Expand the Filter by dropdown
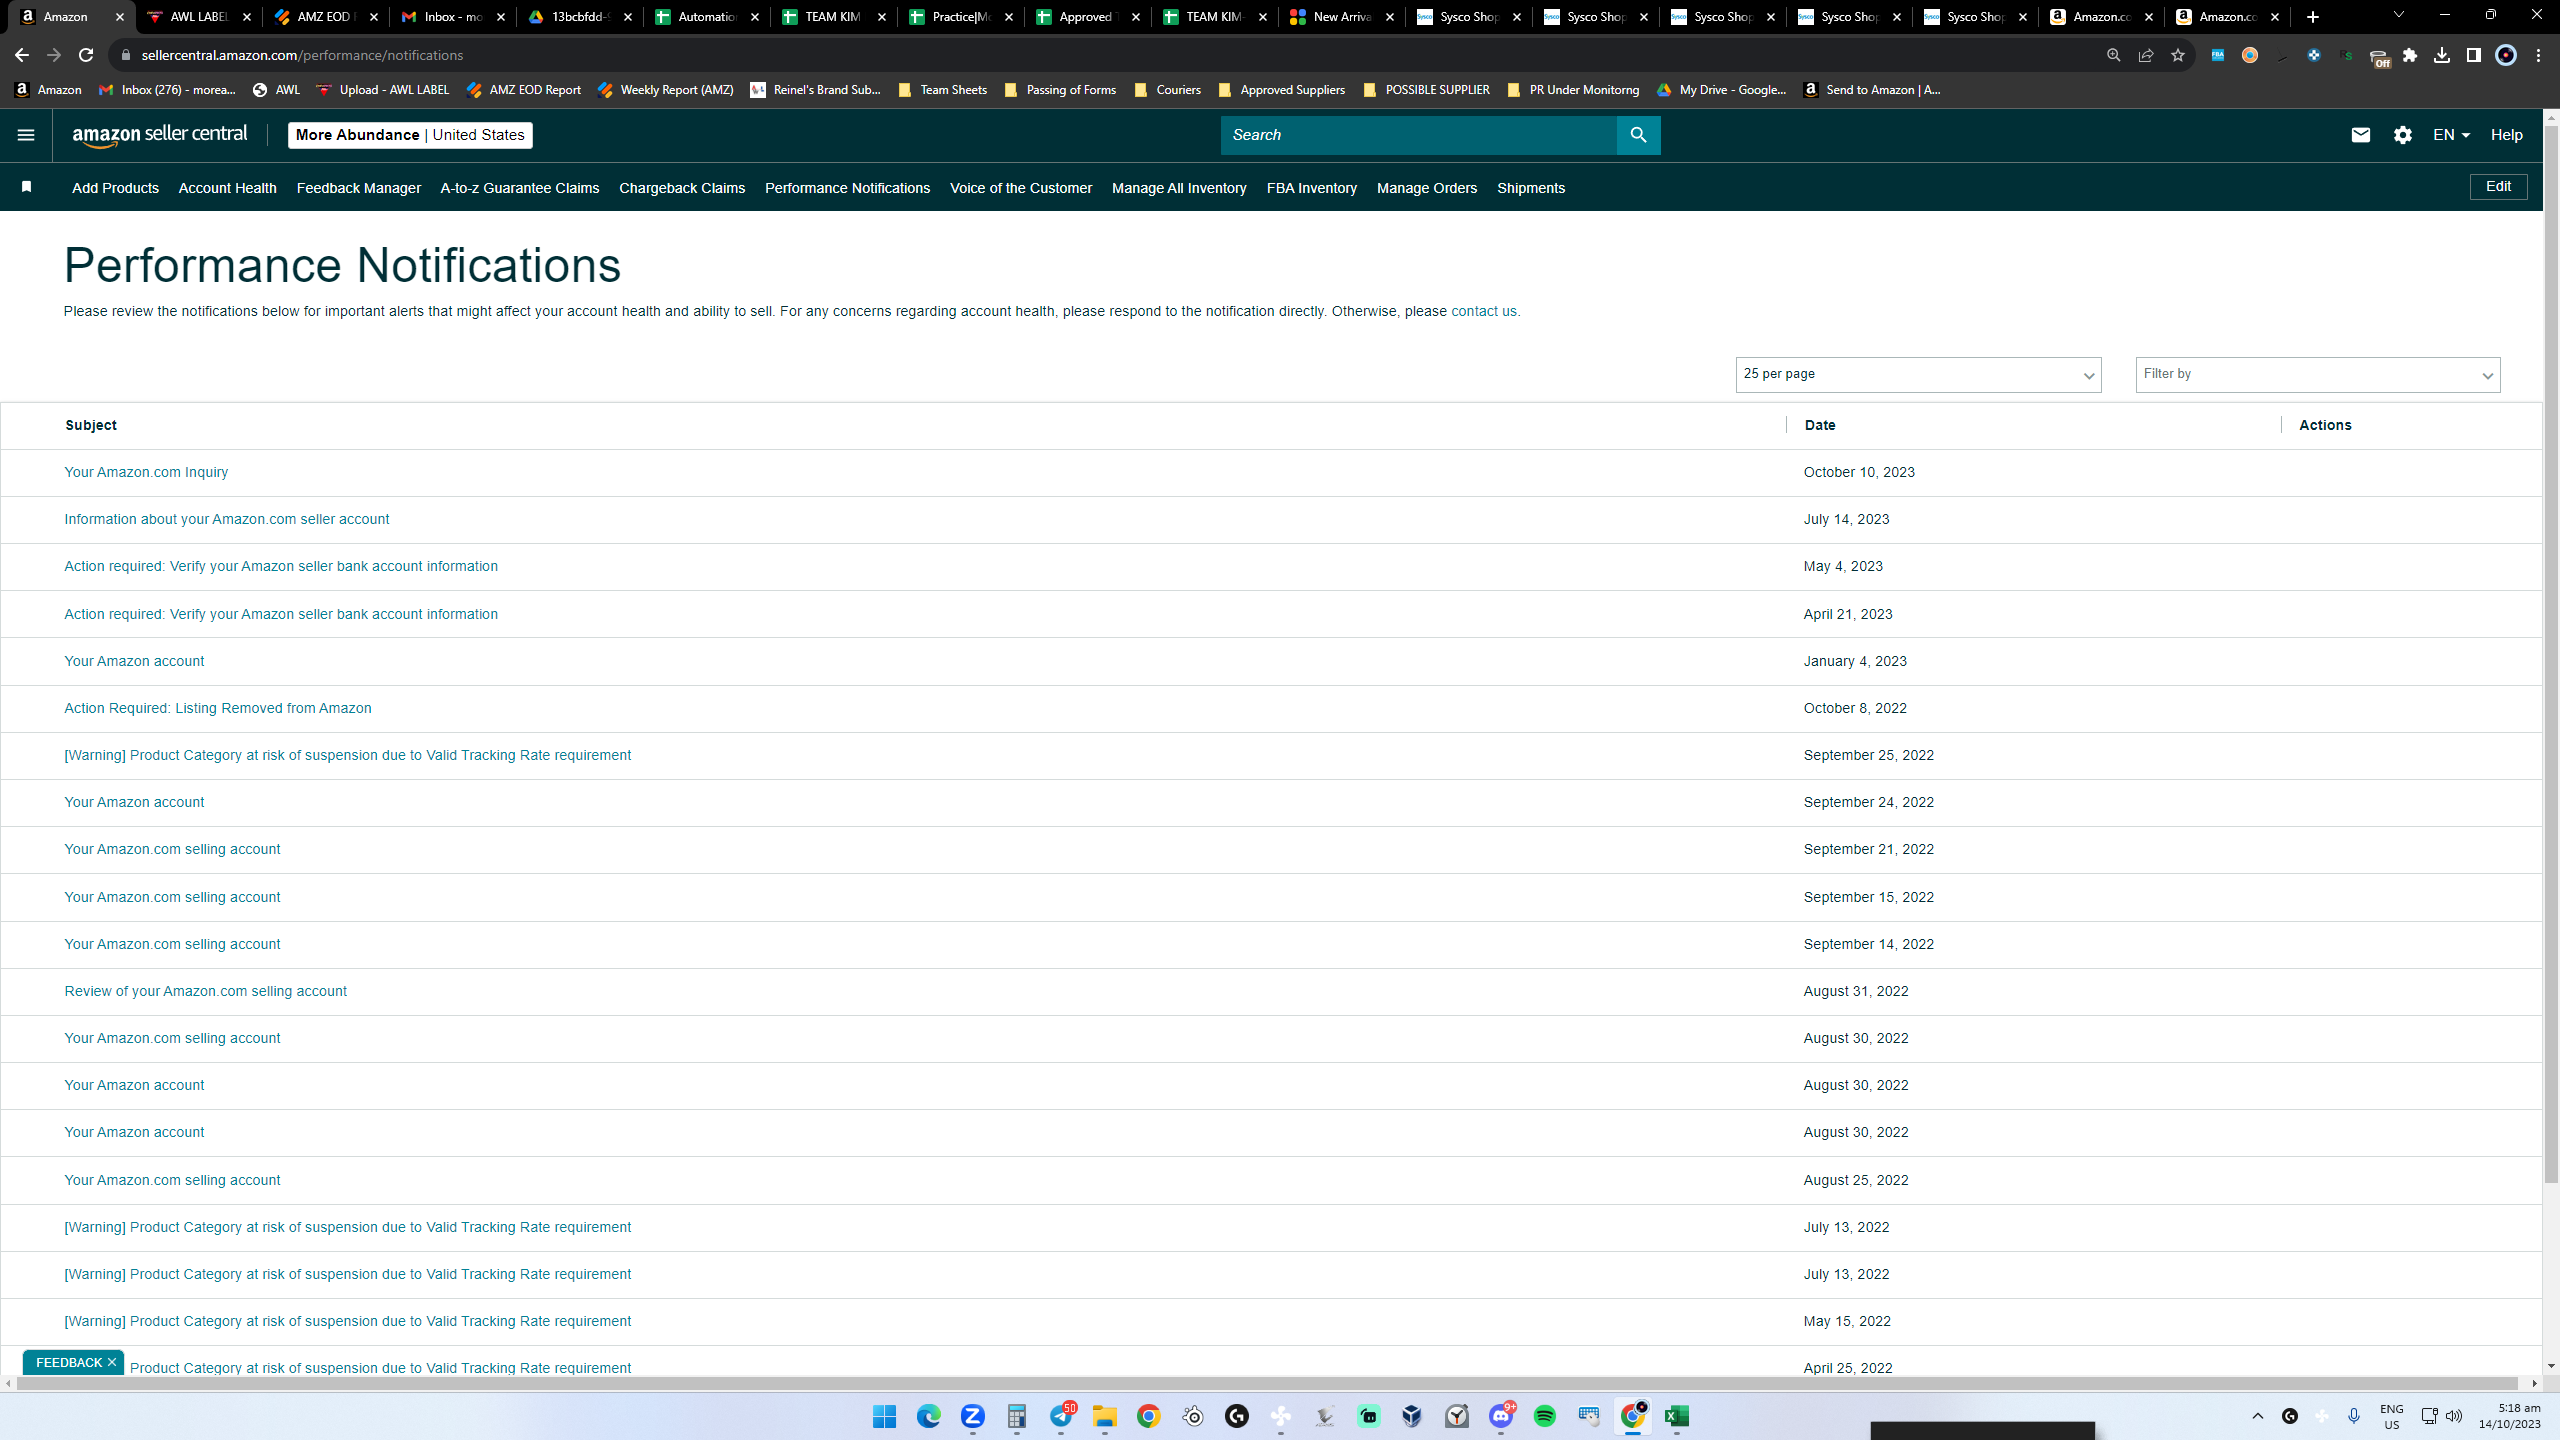The image size is (2560, 1440). tap(2318, 375)
